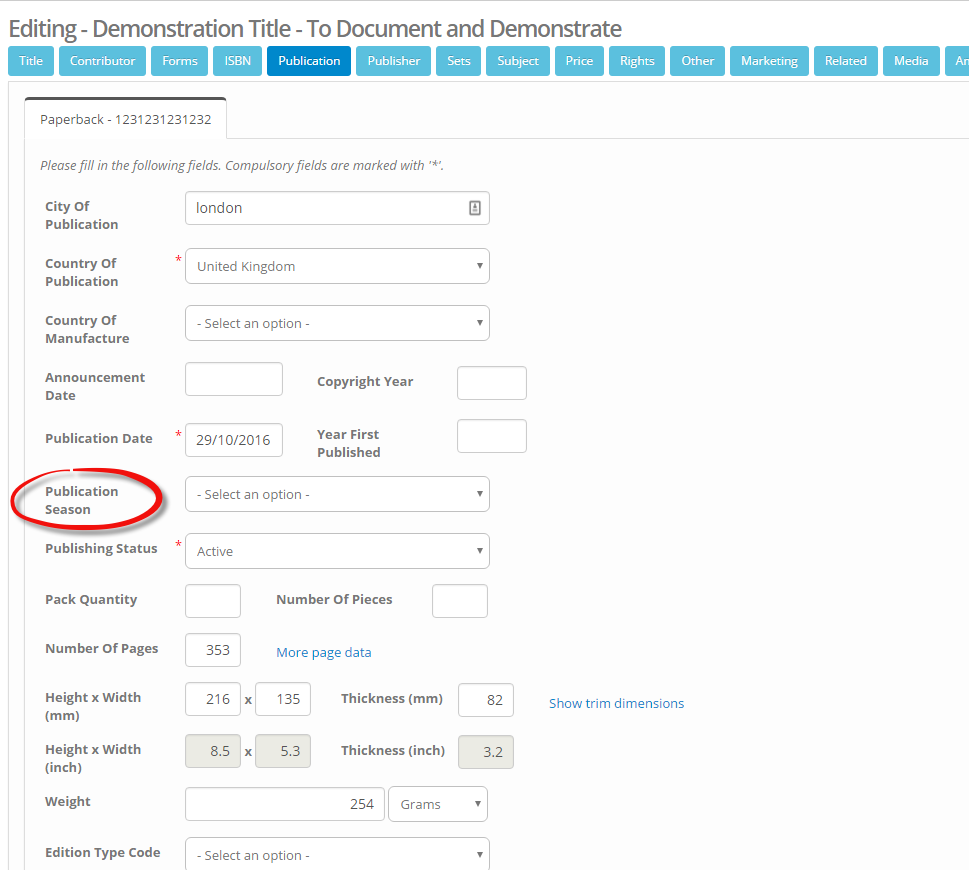
Task: Click the Publication Date field
Action: pyautogui.click(x=234, y=440)
